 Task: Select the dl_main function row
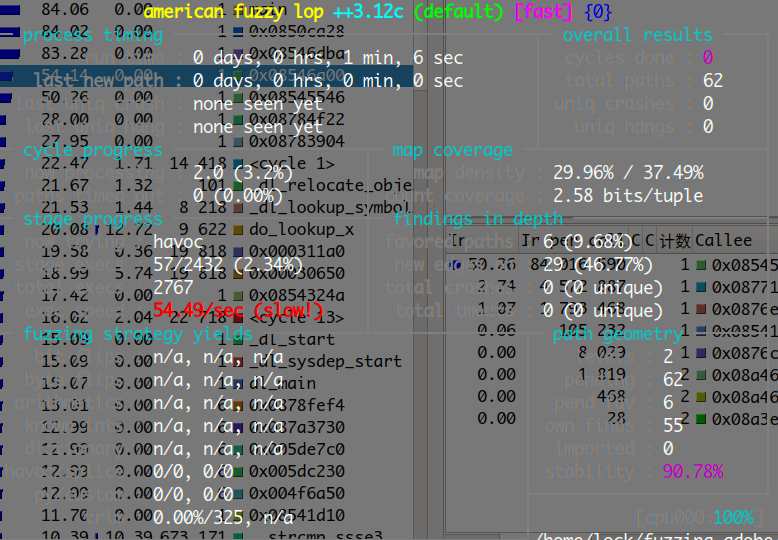[x=206, y=383]
